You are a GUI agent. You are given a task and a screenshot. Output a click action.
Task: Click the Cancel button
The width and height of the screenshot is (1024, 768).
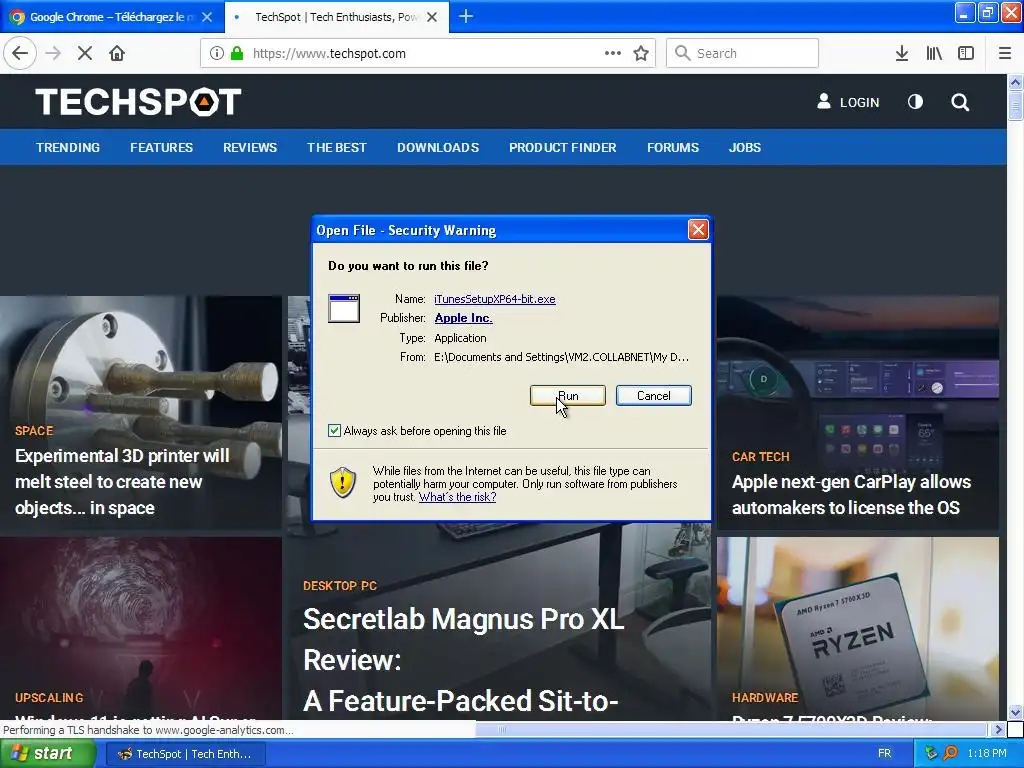[654, 396]
